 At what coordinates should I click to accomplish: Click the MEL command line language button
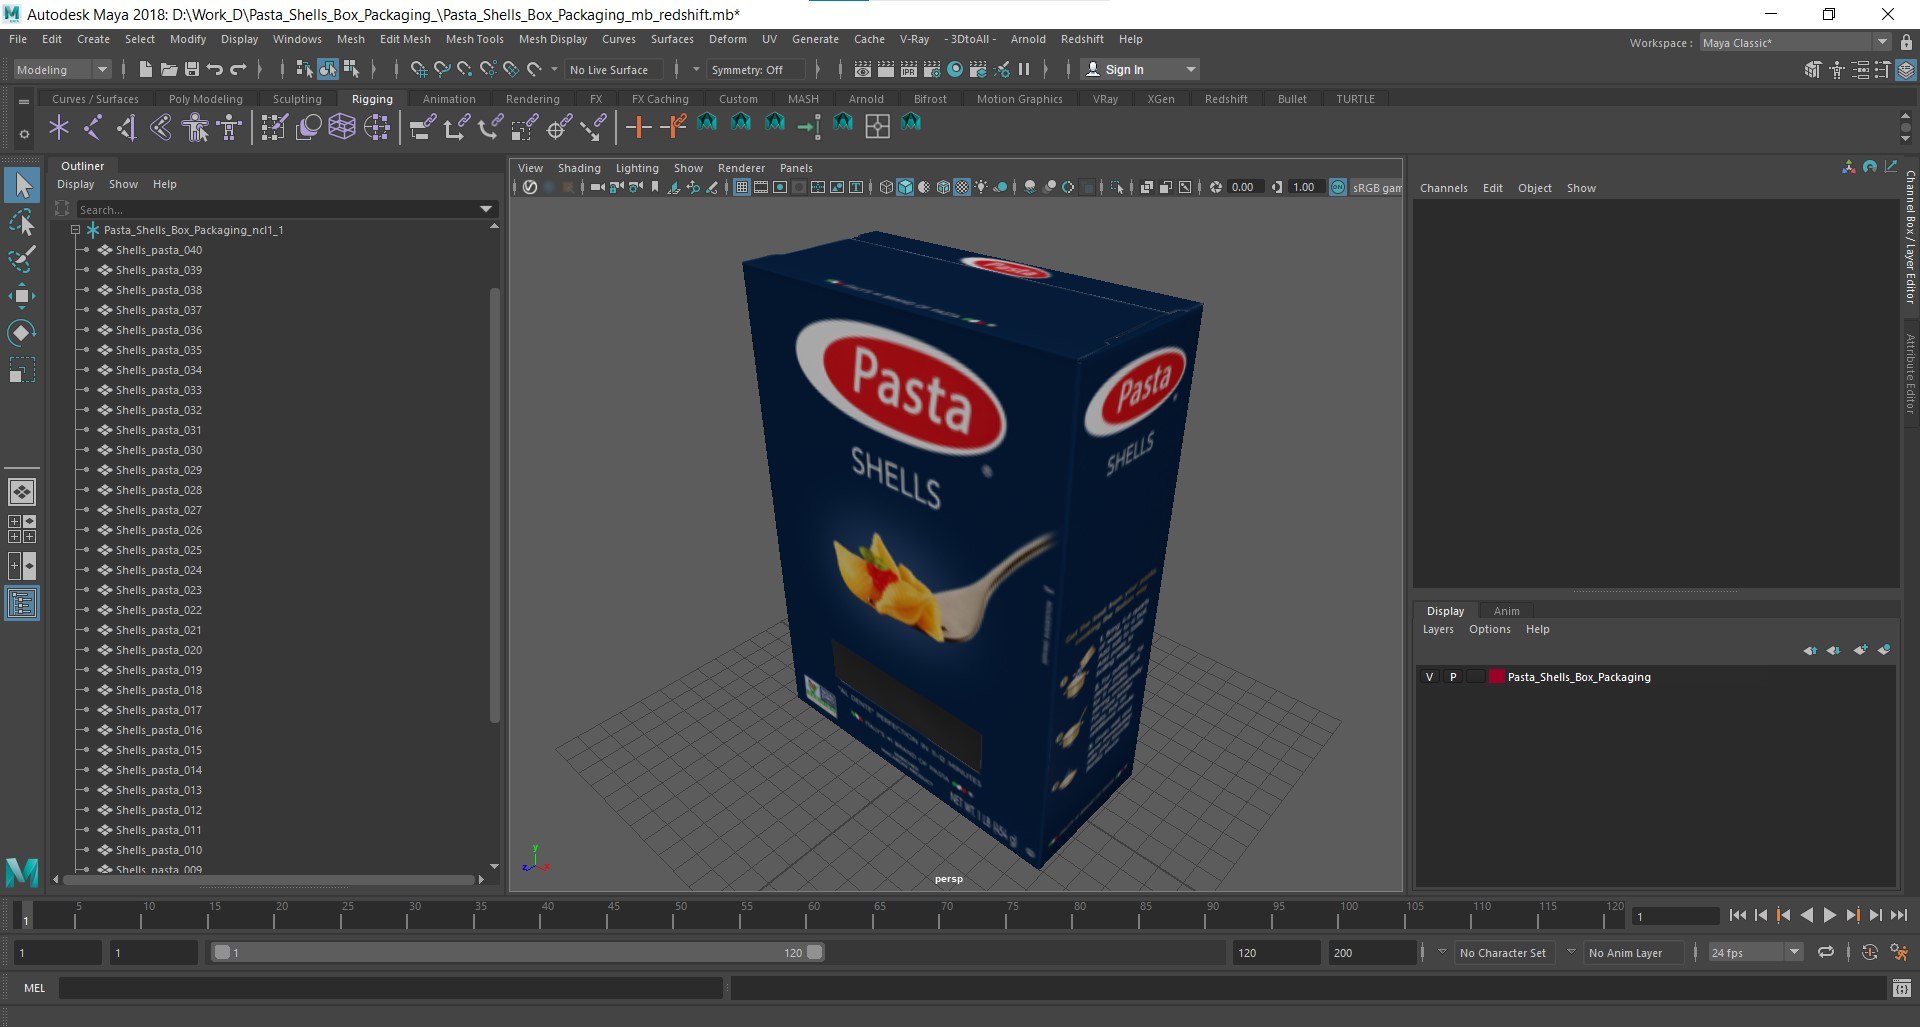34,988
